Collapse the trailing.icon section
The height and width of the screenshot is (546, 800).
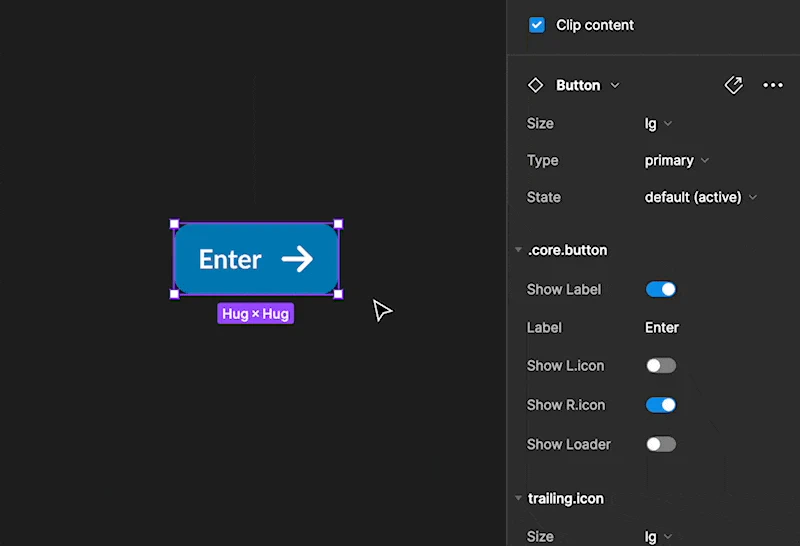(x=518, y=498)
